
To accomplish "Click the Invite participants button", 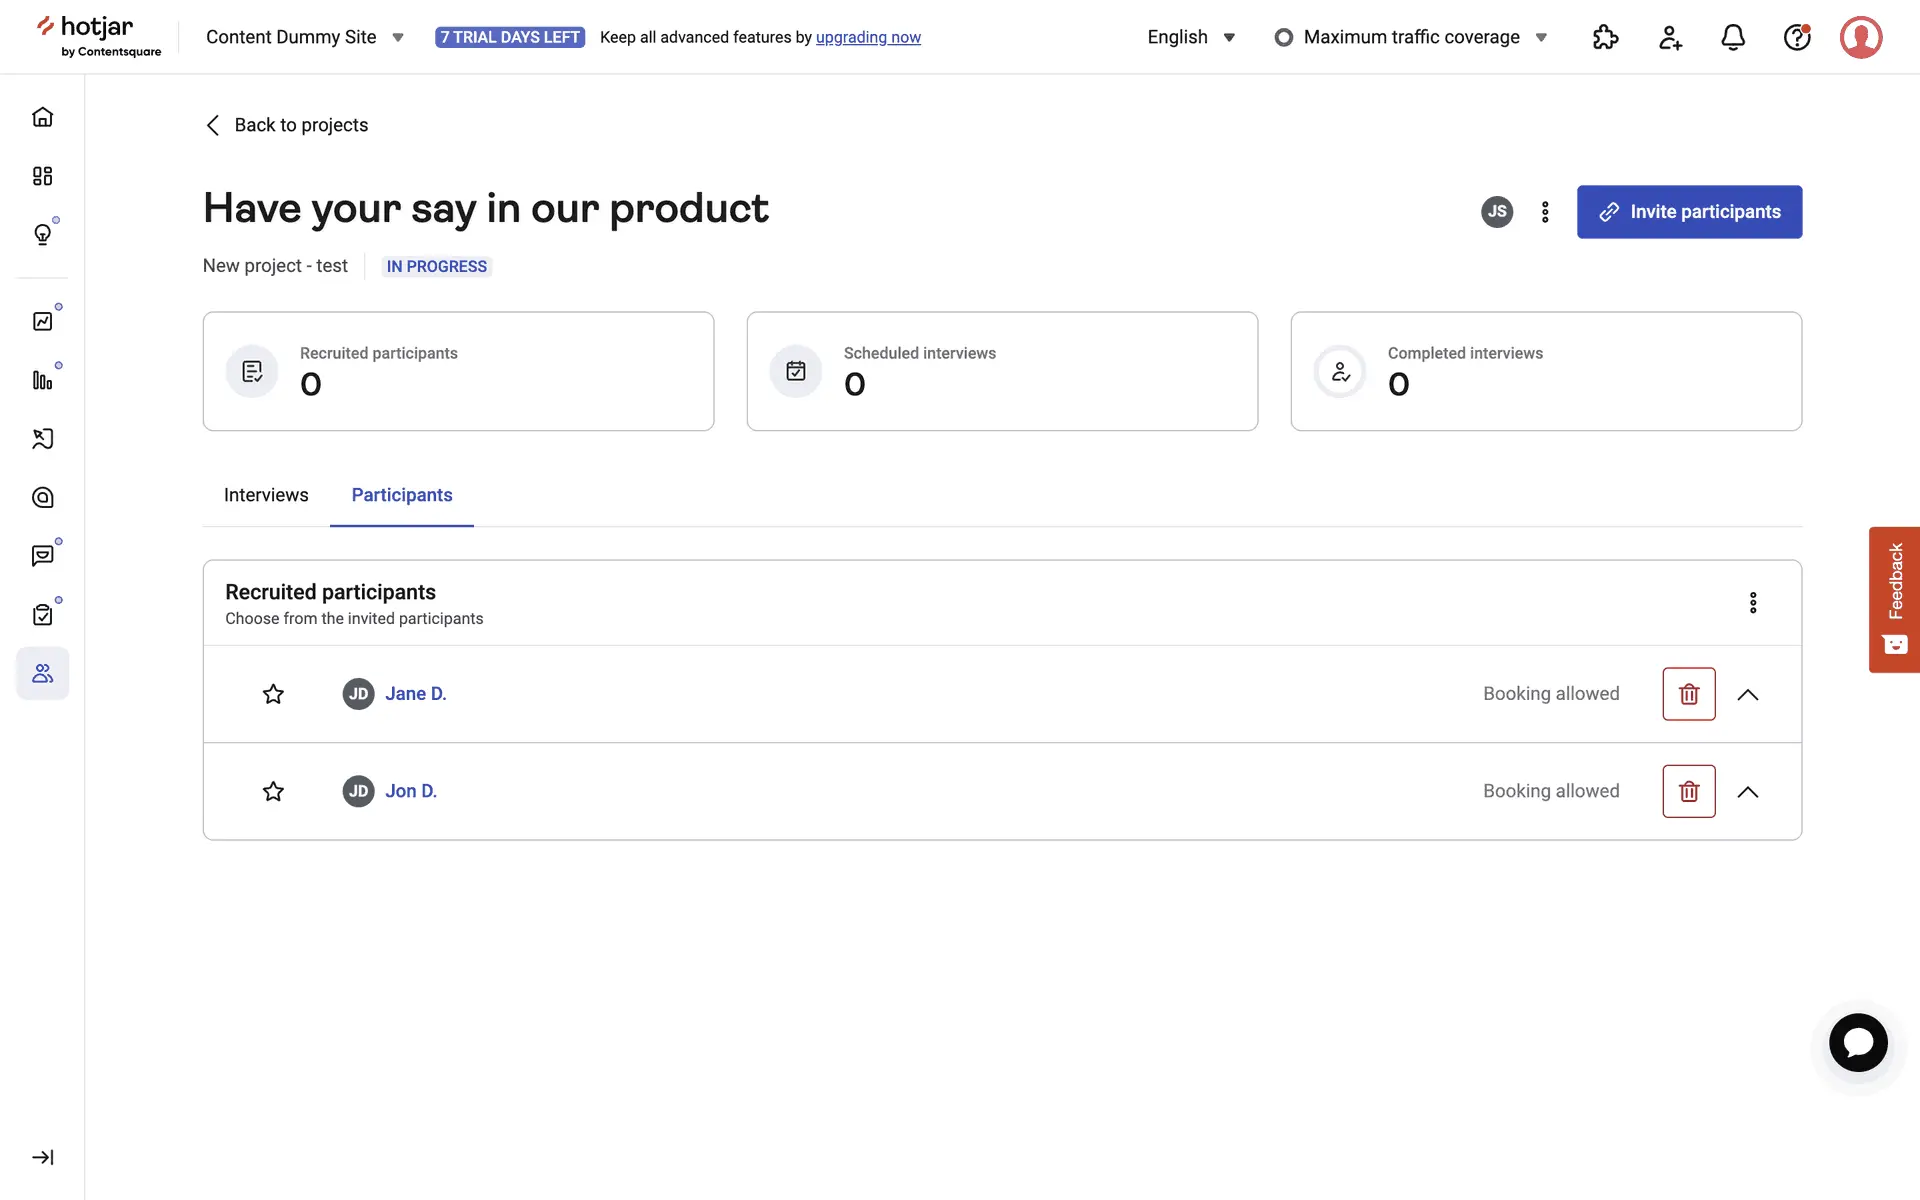I will point(1689,212).
